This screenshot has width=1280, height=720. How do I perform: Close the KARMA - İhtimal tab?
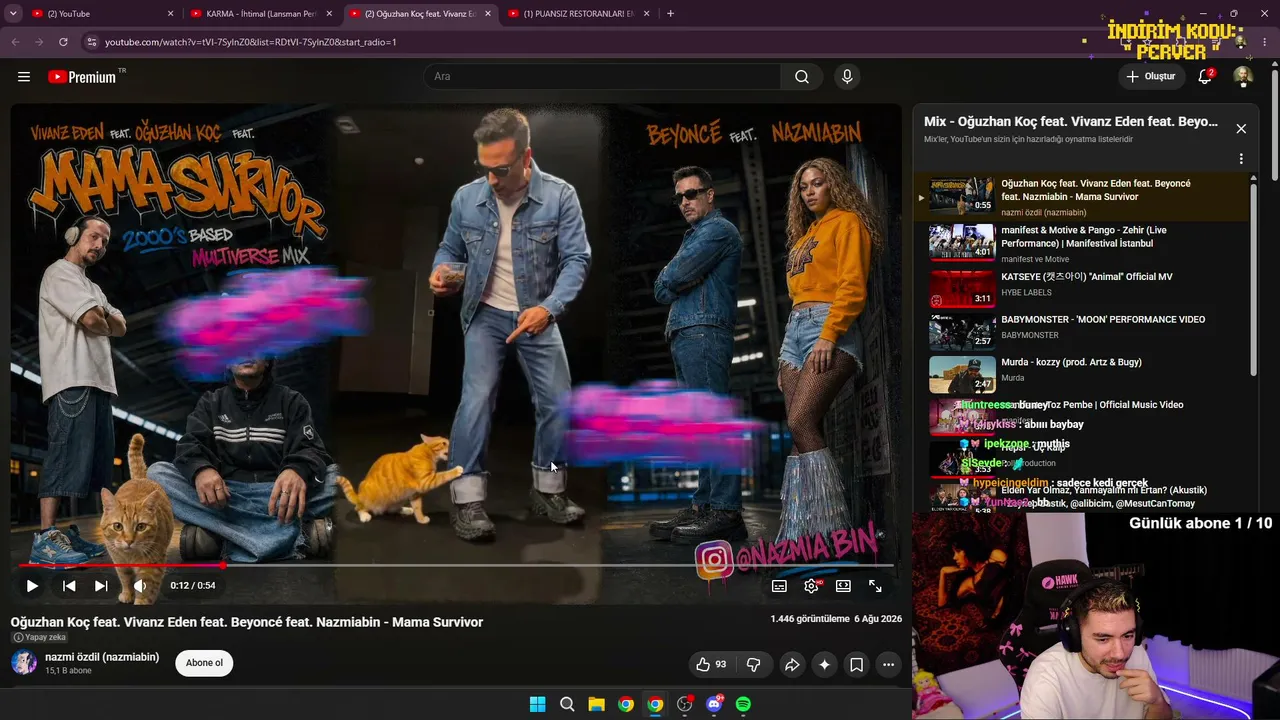point(330,14)
